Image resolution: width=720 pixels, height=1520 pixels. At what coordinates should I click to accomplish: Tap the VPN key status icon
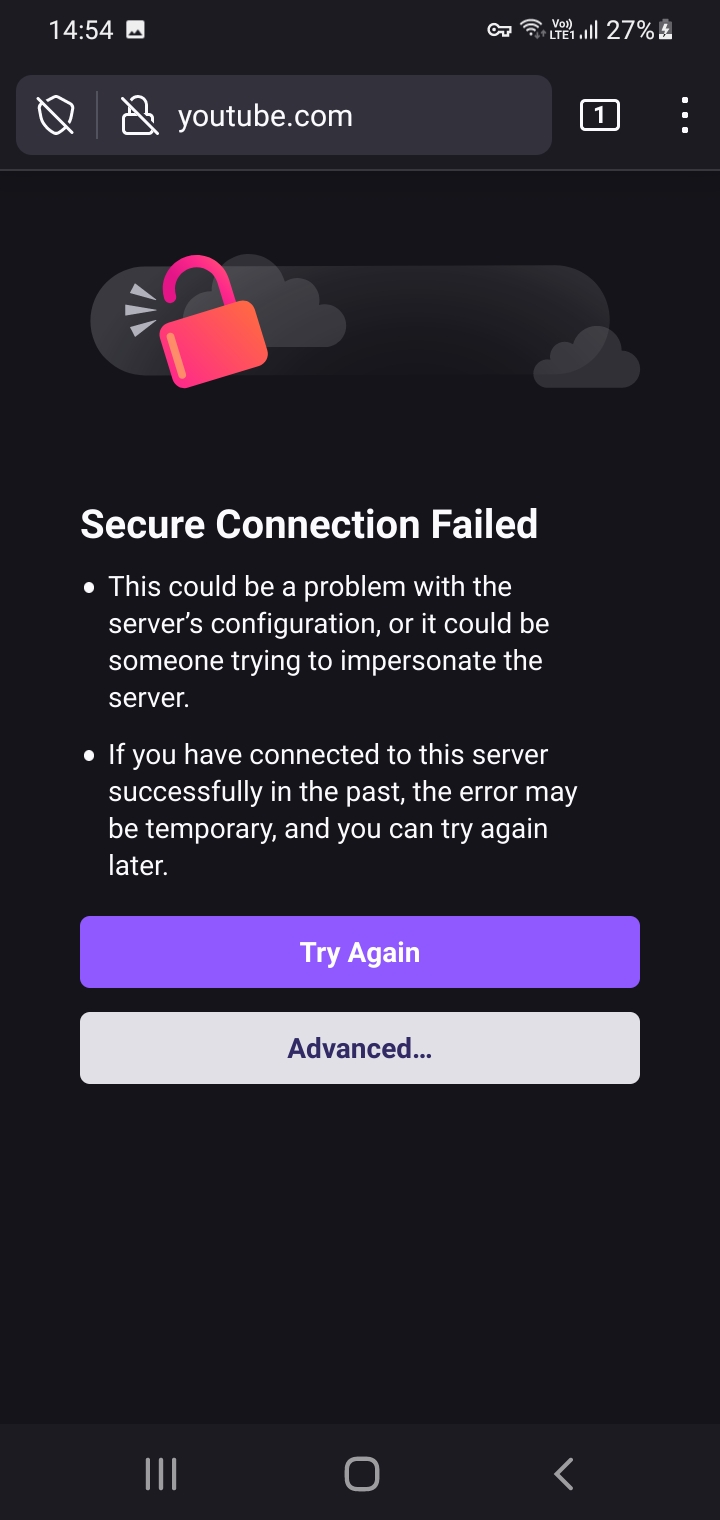tap(499, 30)
